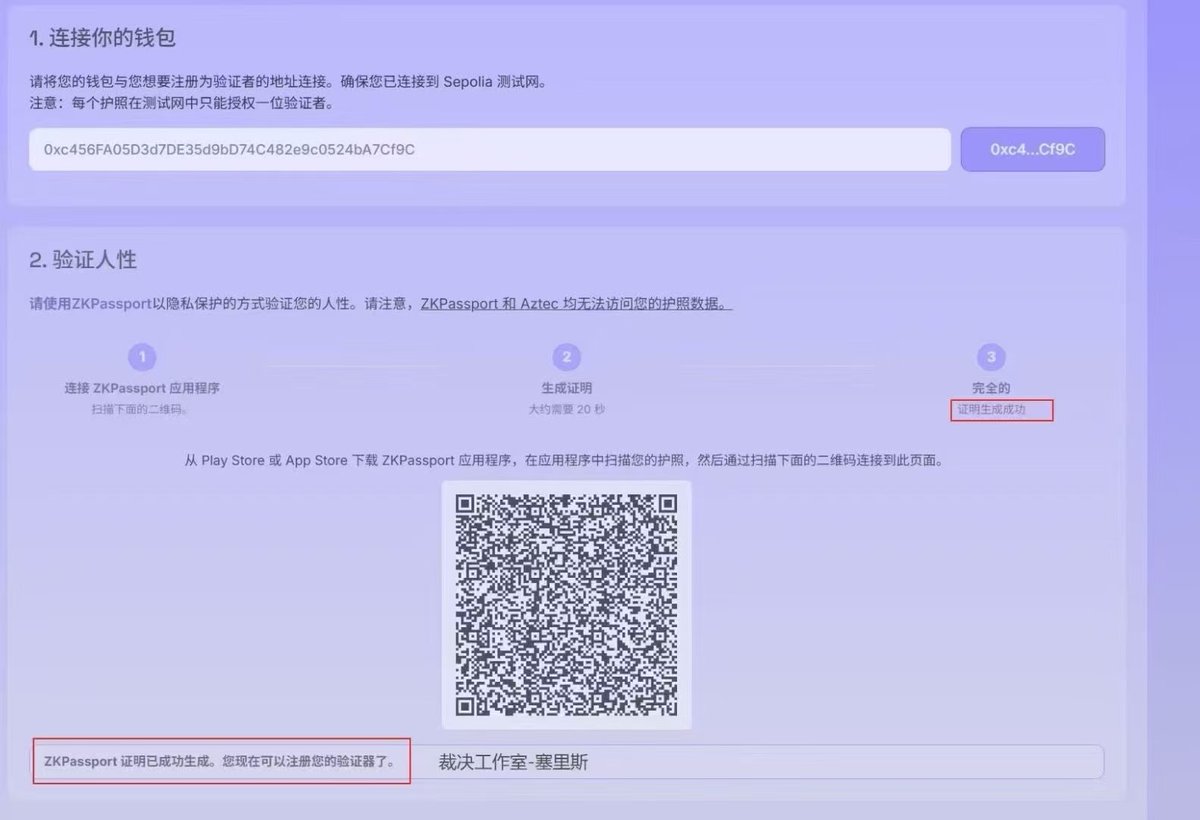Screen dimensions: 1200x820
Task: Select step 1 circle for connecting ZKPassport
Action: (142, 357)
